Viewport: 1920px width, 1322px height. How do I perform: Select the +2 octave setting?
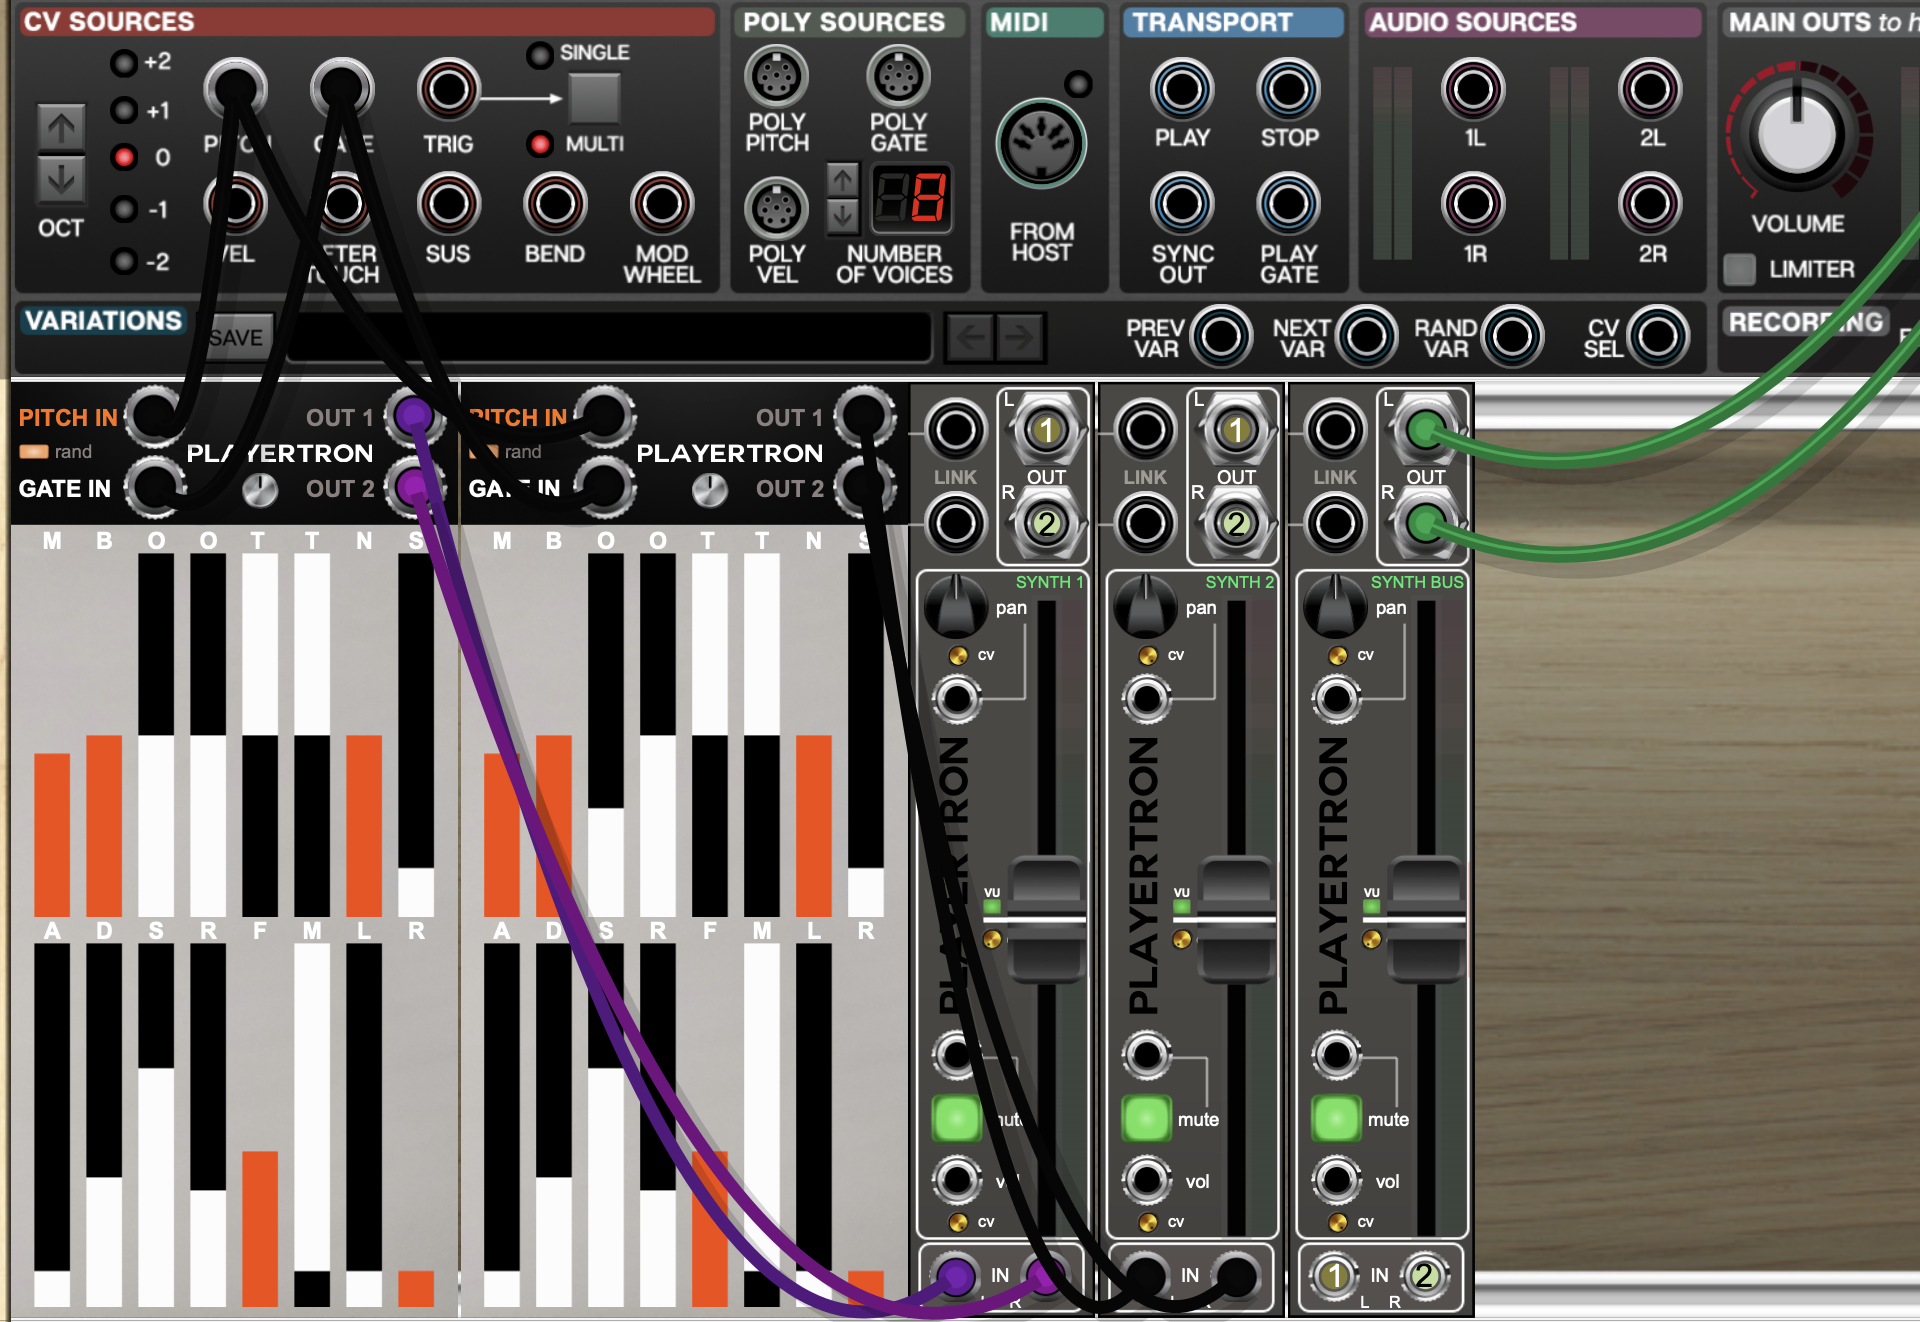[x=124, y=63]
